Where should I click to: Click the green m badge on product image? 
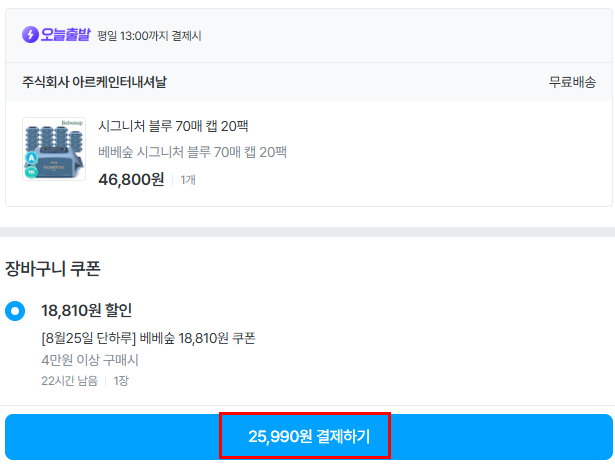click(31, 171)
